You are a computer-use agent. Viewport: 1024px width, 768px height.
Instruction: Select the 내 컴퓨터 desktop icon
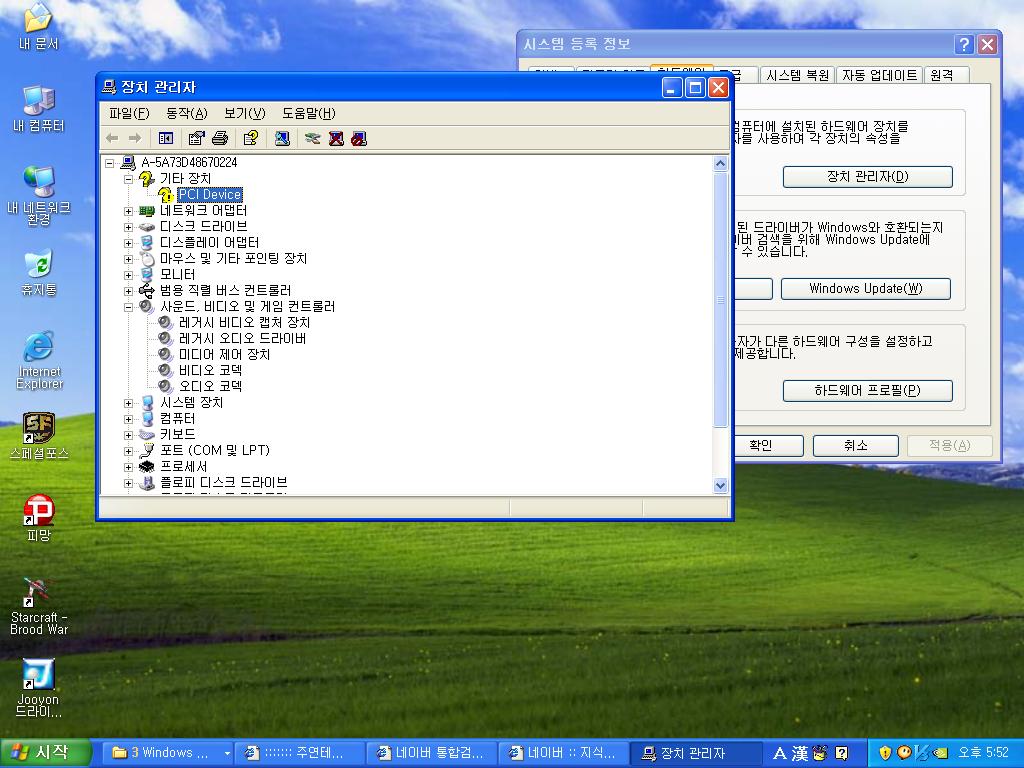pos(39,108)
